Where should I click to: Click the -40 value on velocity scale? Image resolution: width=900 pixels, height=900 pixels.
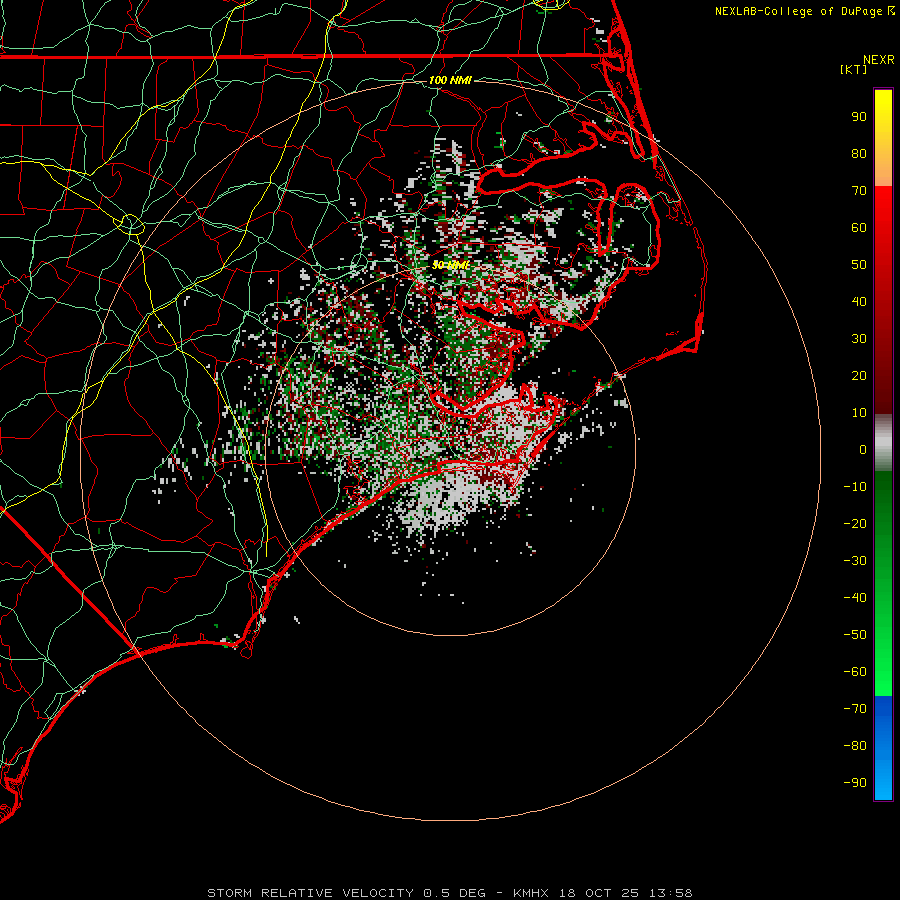pos(855,598)
